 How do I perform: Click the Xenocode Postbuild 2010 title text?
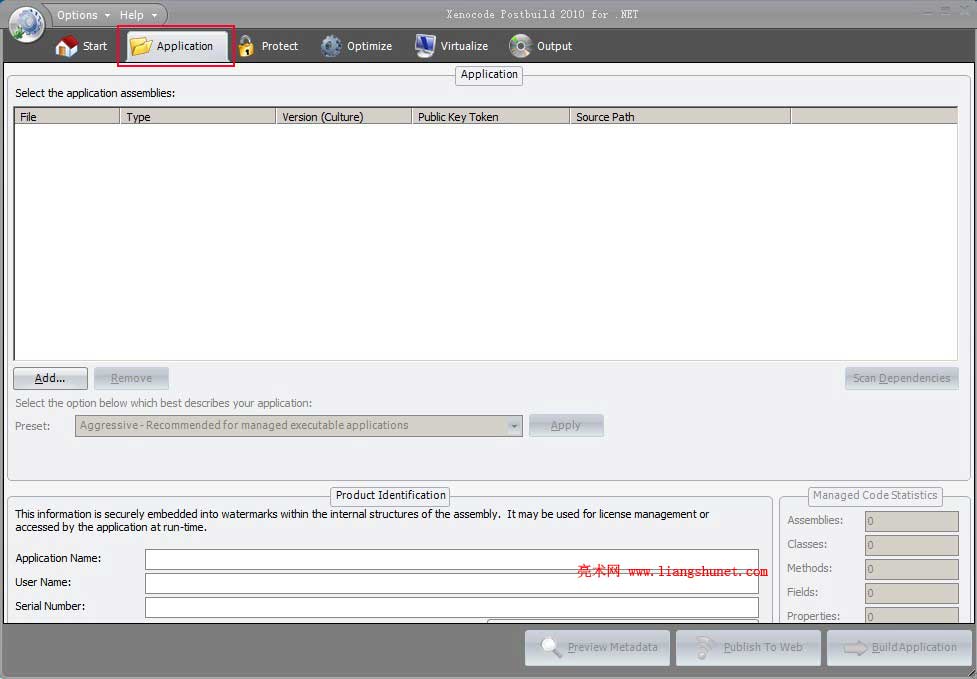(542, 14)
